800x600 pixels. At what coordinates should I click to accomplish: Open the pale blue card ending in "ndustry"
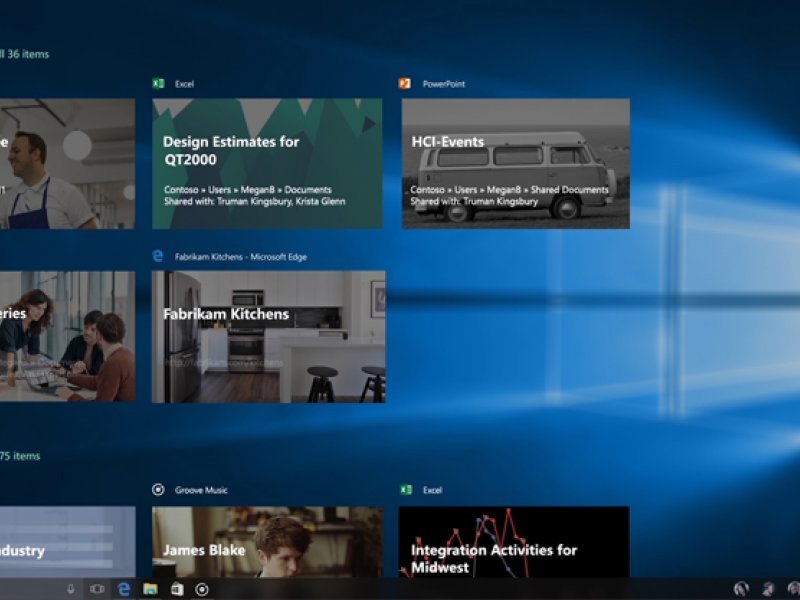[68, 542]
